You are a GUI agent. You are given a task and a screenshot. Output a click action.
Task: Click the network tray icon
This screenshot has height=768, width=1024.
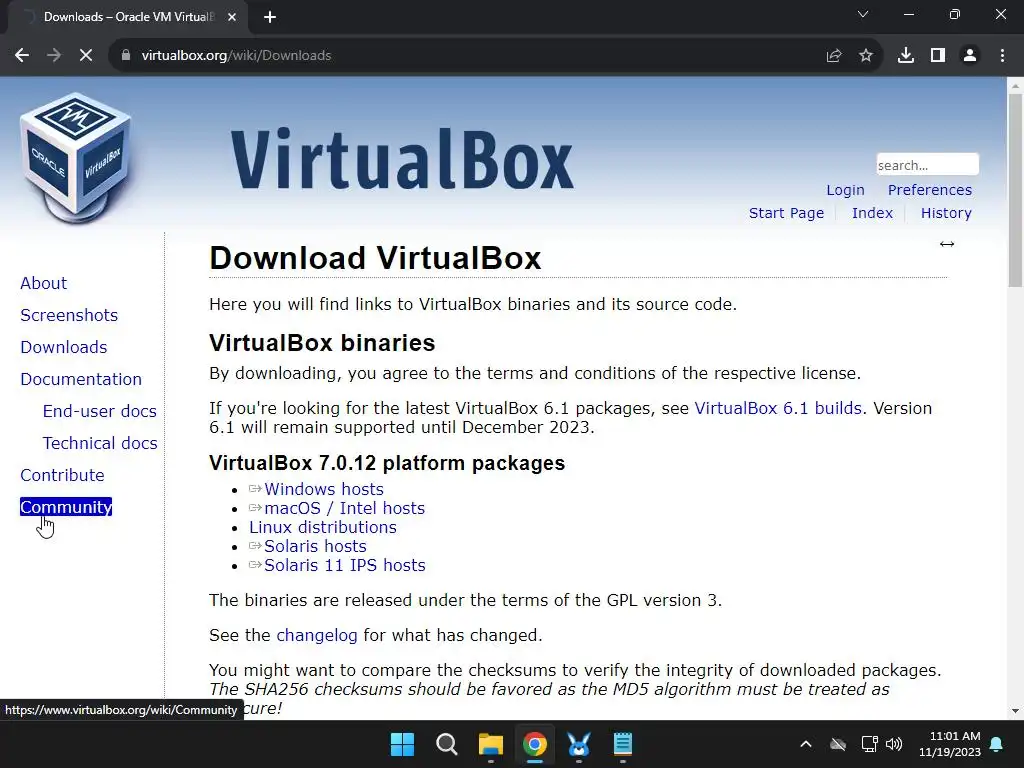pyautogui.click(x=869, y=744)
